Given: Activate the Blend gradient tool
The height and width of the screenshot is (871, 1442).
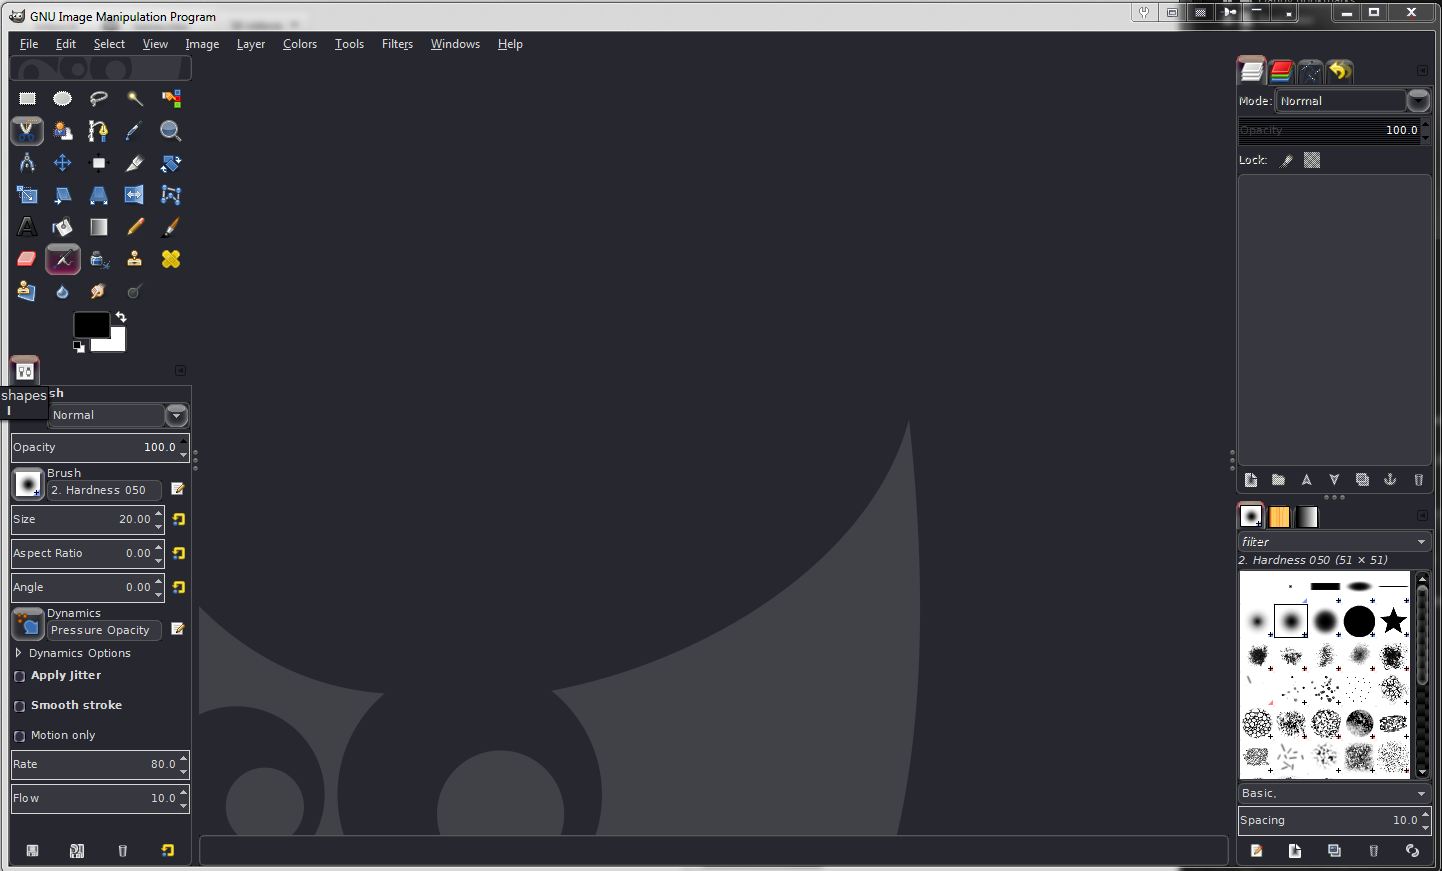Looking at the screenshot, I should (x=99, y=227).
